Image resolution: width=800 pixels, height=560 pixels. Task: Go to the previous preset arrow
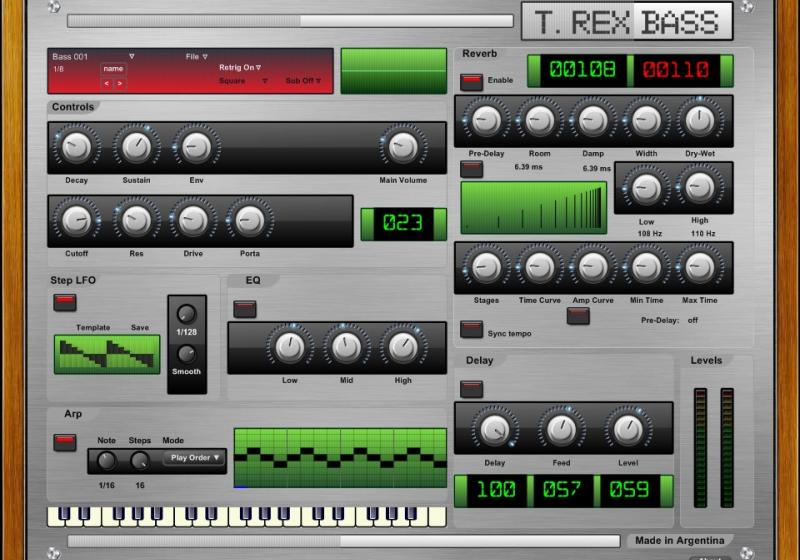point(107,83)
